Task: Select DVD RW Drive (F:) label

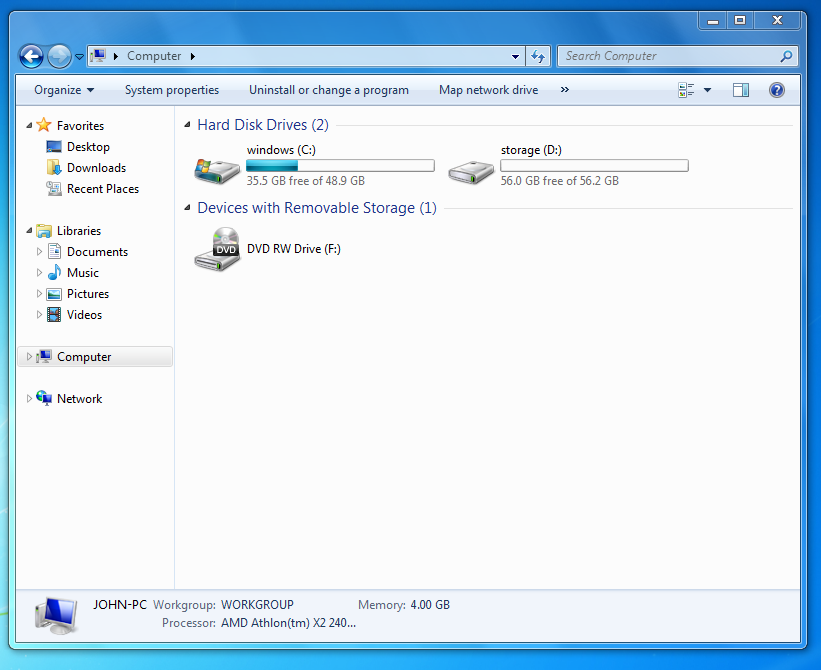Action: click(294, 249)
